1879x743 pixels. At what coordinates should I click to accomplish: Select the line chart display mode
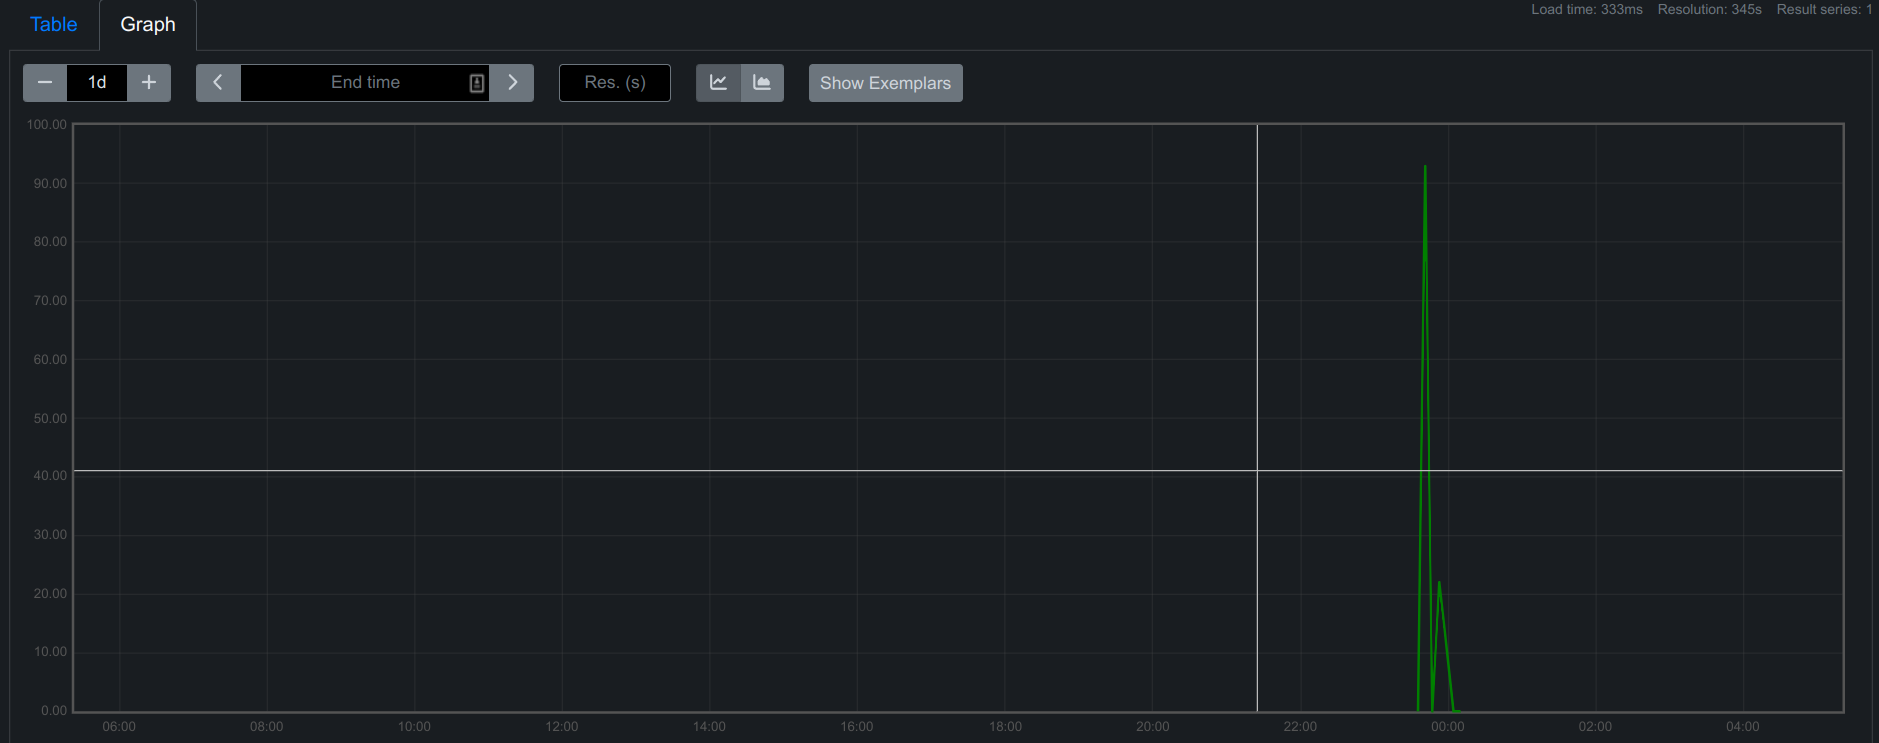tap(718, 83)
